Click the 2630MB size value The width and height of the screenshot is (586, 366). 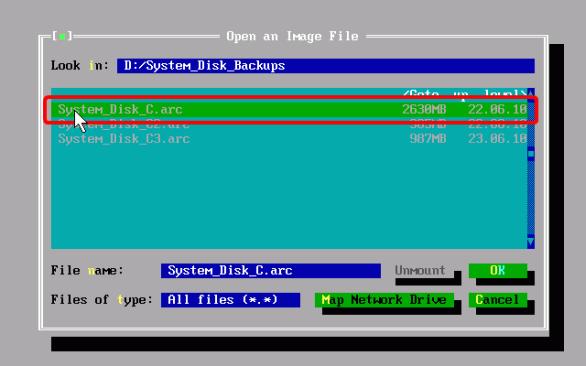point(424,110)
